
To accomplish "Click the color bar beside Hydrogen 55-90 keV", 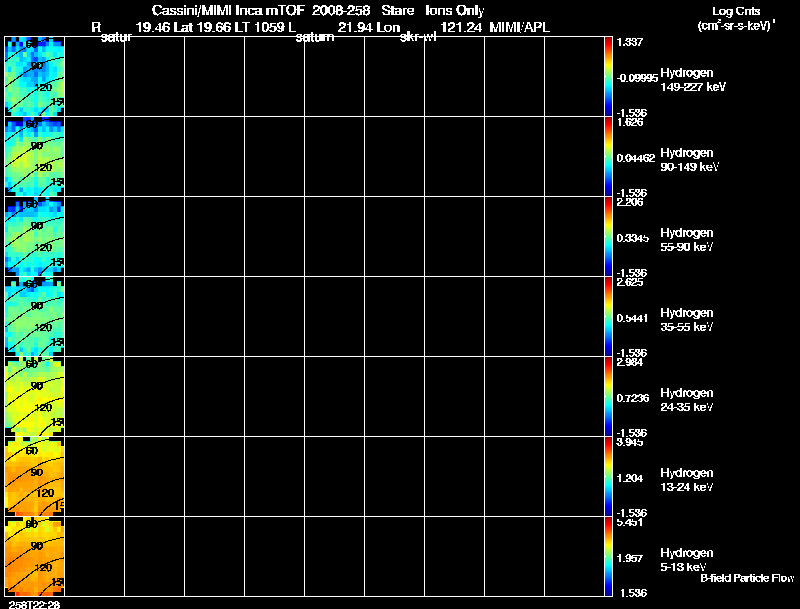I will pos(608,237).
